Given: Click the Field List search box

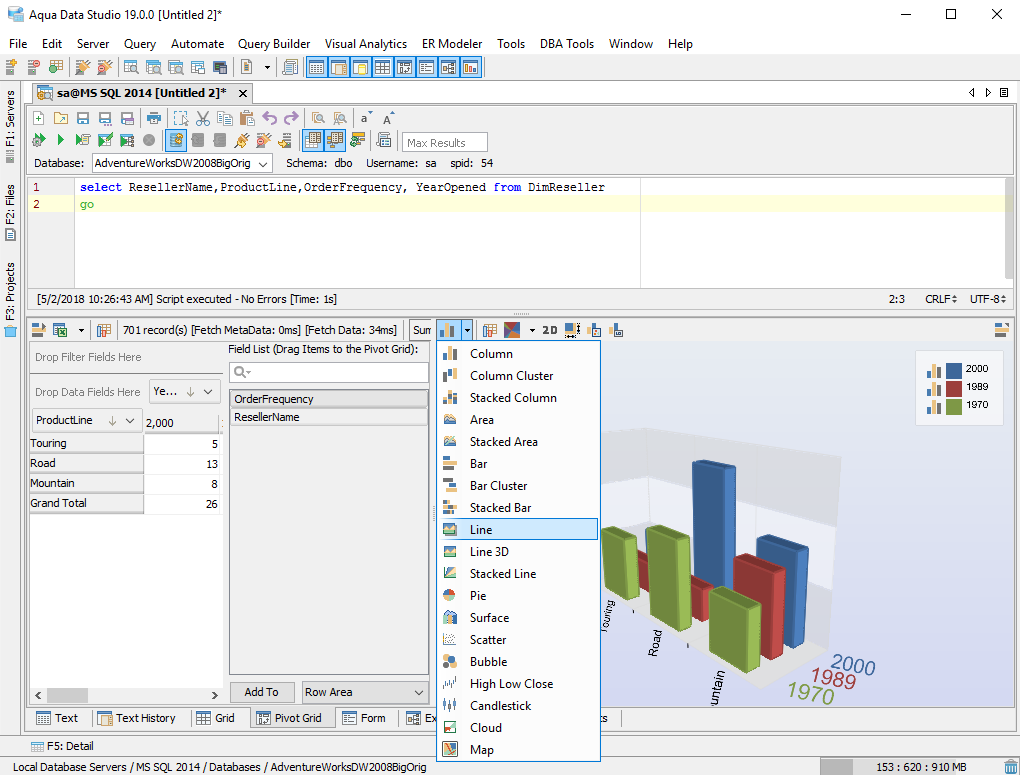Looking at the screenshot, I should click(329, 372).
